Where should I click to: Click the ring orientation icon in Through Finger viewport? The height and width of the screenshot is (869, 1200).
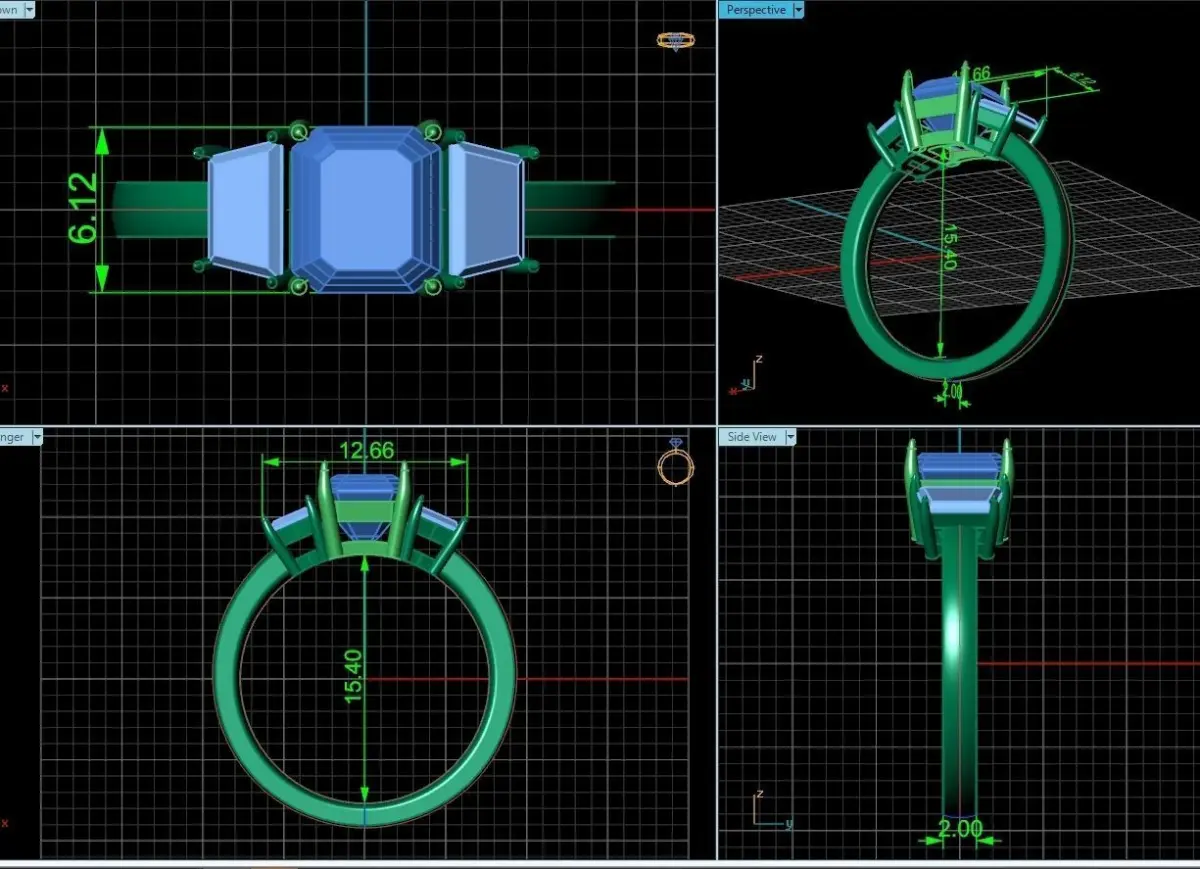[675, 462]
